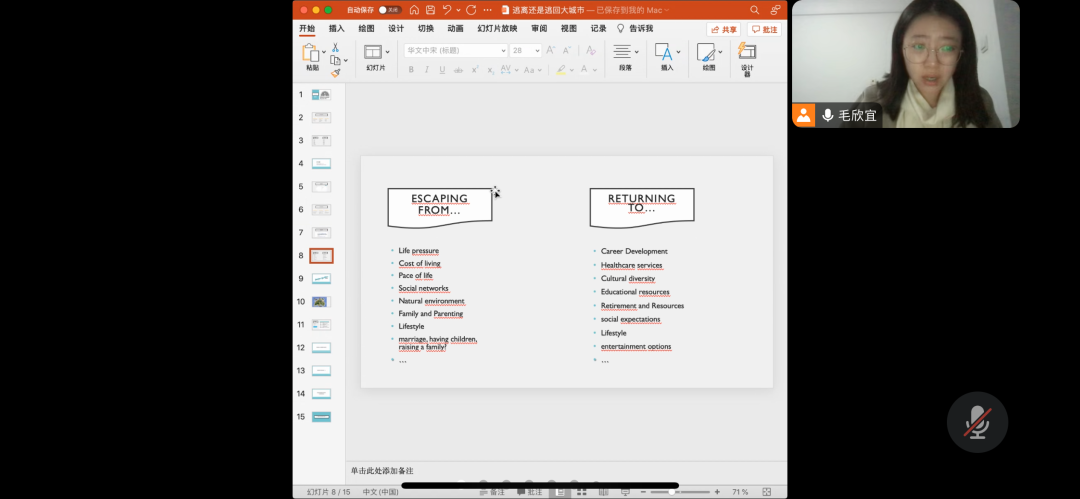This screenshot has width=1080, height=499.
Task: Switch to slide sorter grid view
Action: click(x=579, y=492)
